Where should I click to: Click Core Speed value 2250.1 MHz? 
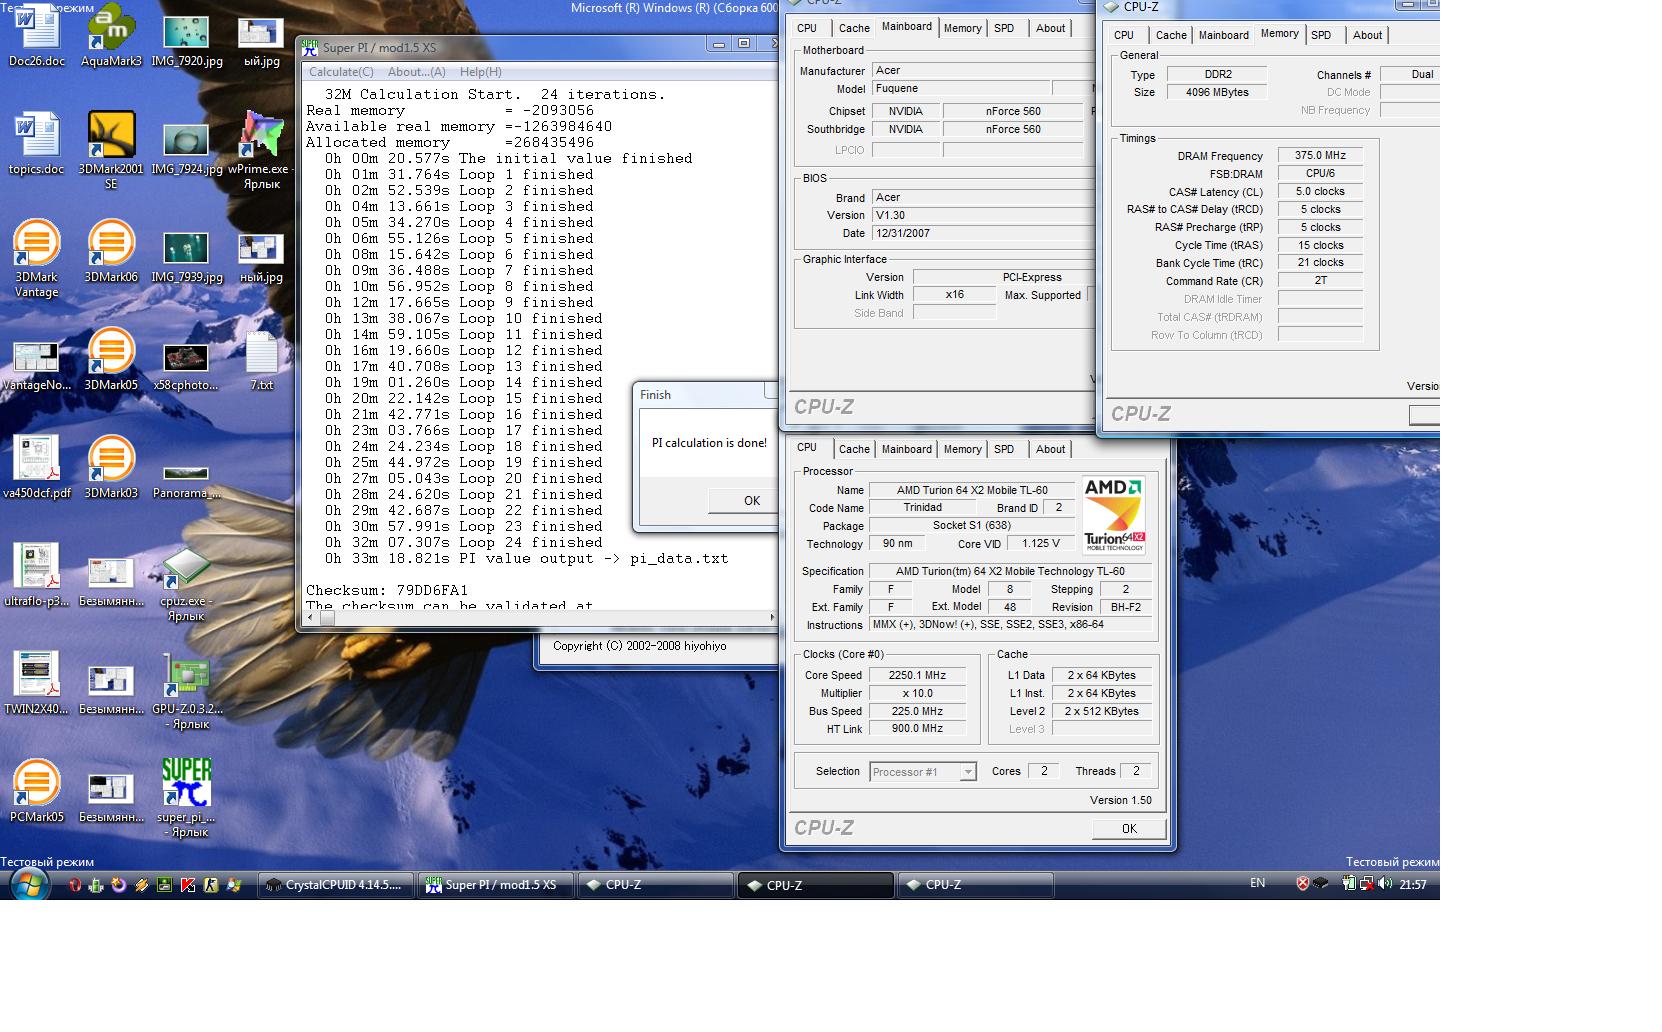(917, 675)
